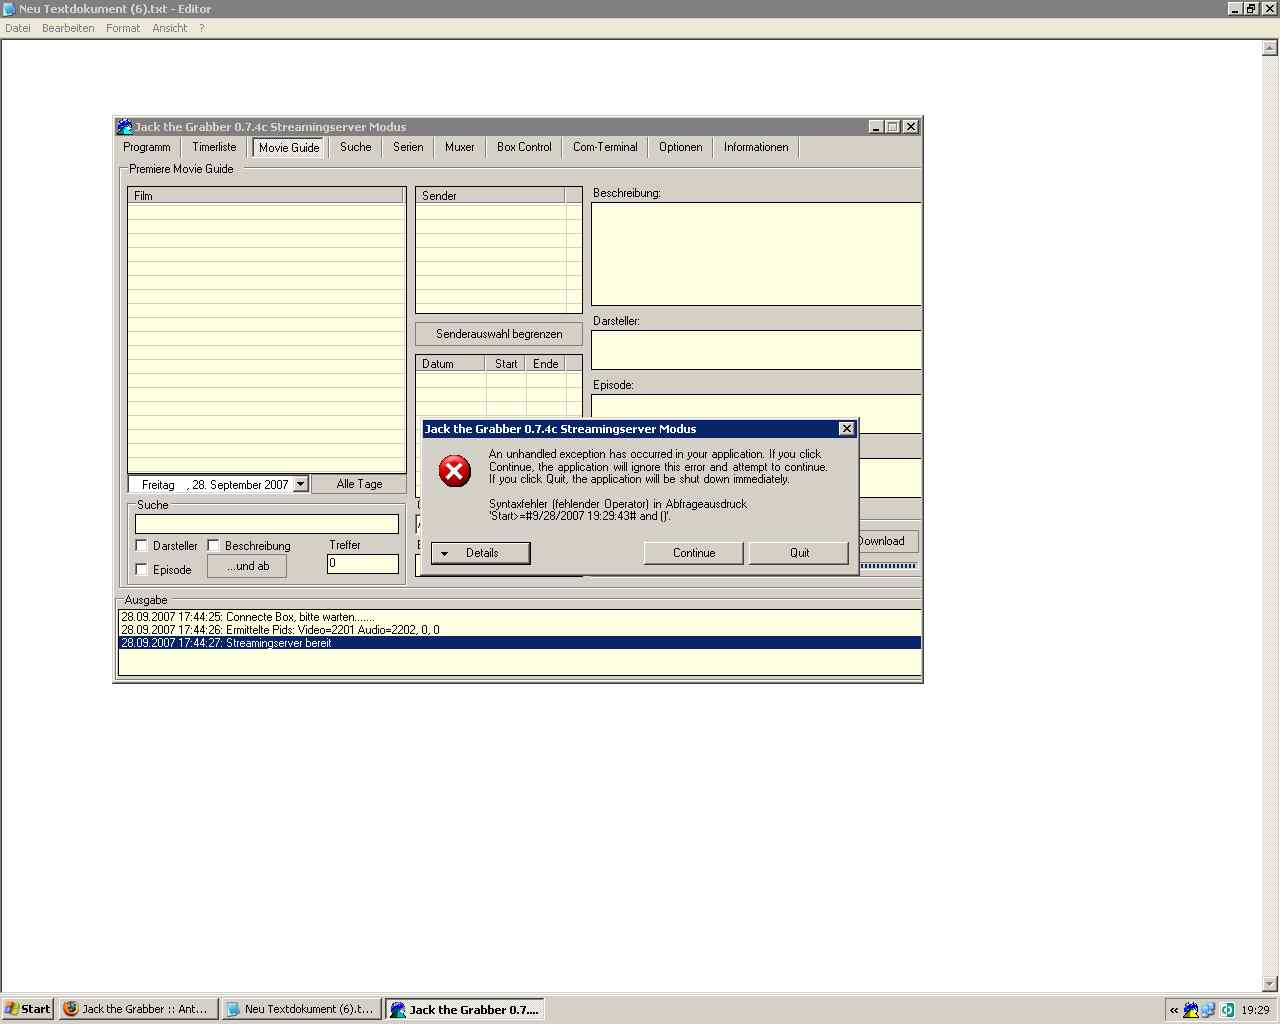Viewport: 1280px width, 1024px height.
Task: Expand error Details button
Action: point(480,553)
